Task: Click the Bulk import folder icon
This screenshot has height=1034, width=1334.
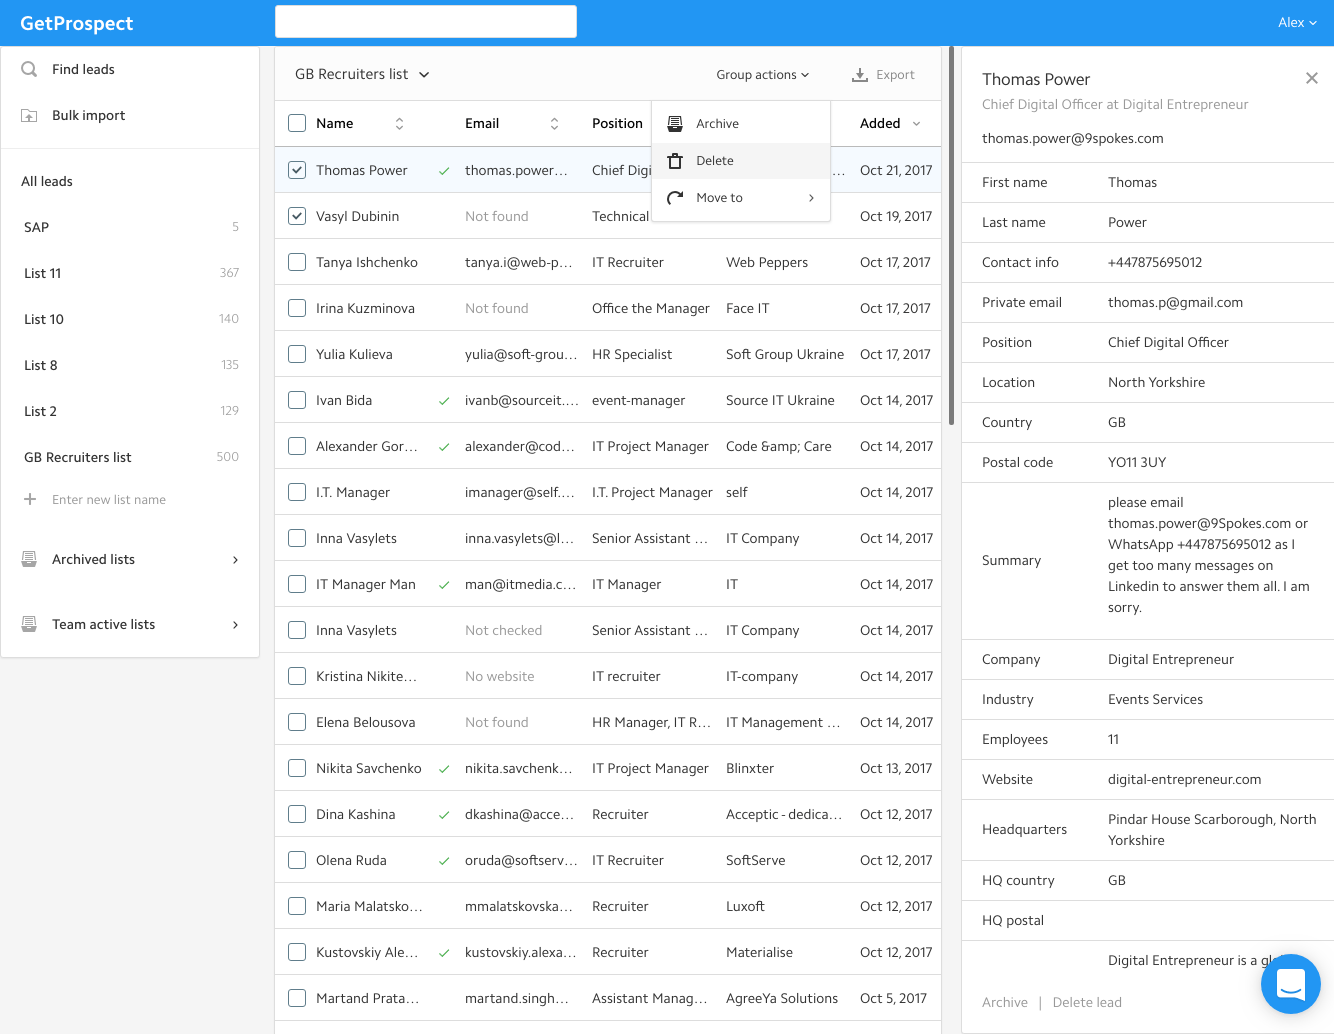Action: pos(30,116)
